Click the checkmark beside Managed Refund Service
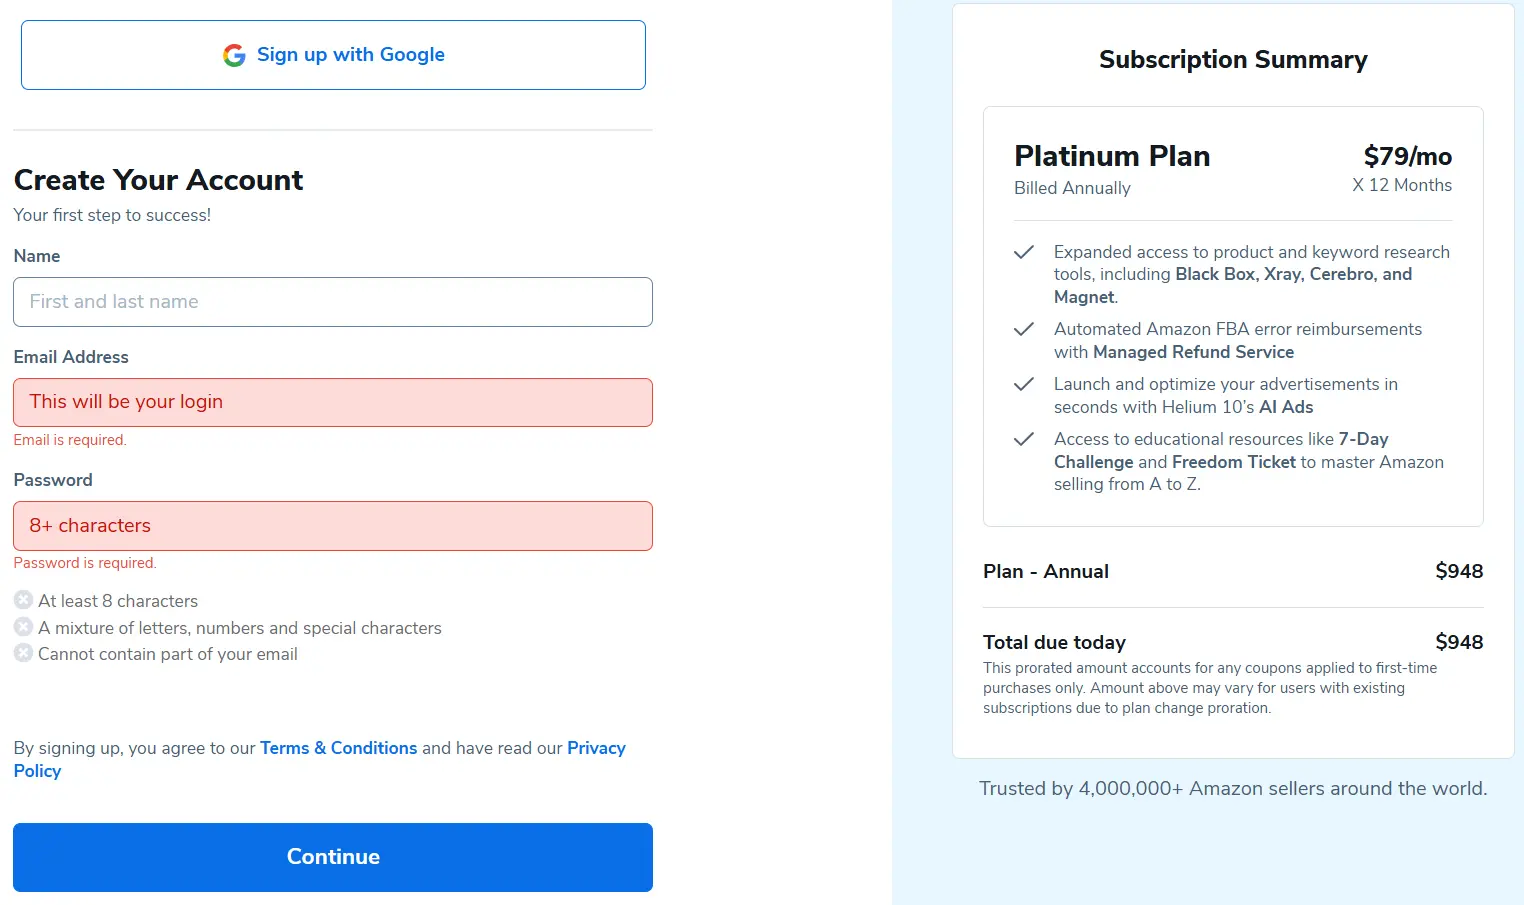The height and width of the screenshot is (905, 1524). (x=1024, y=329)
